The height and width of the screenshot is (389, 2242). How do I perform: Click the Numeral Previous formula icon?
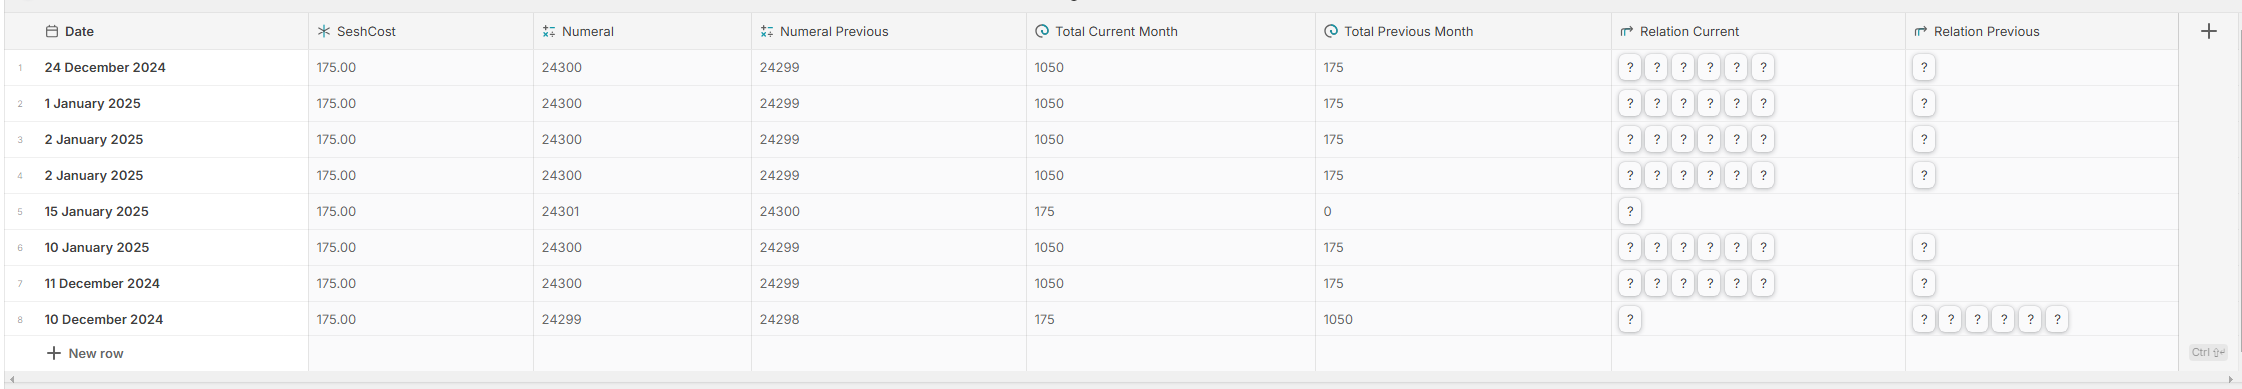(767, 32)
